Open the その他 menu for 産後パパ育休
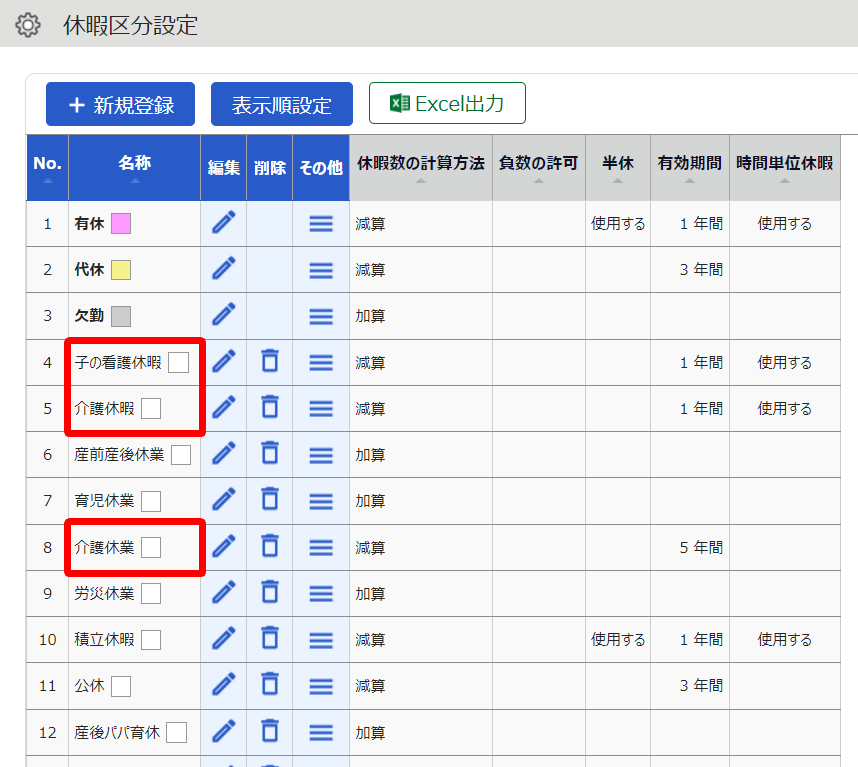858x767 pixels. [x=321, y=733]
